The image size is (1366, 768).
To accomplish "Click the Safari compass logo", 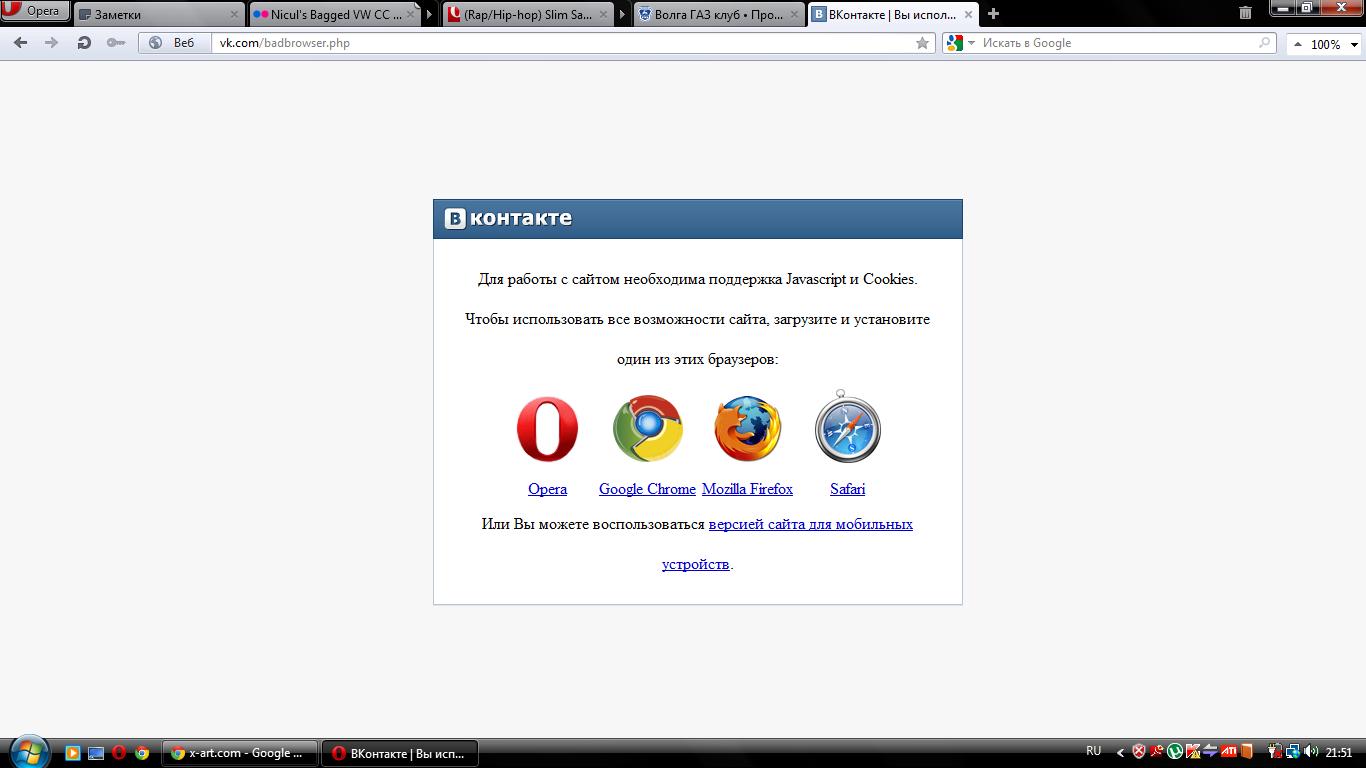I will (x=847, y=427).
